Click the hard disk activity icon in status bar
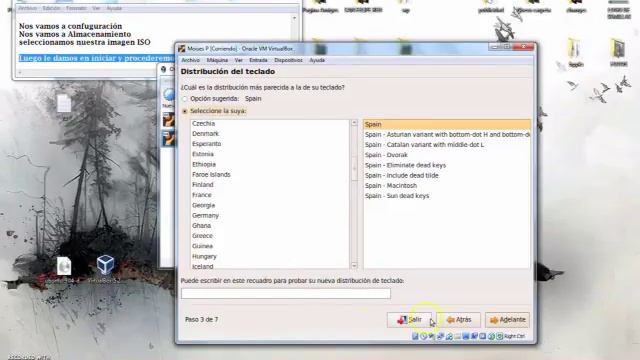 [x=415, y=336]
